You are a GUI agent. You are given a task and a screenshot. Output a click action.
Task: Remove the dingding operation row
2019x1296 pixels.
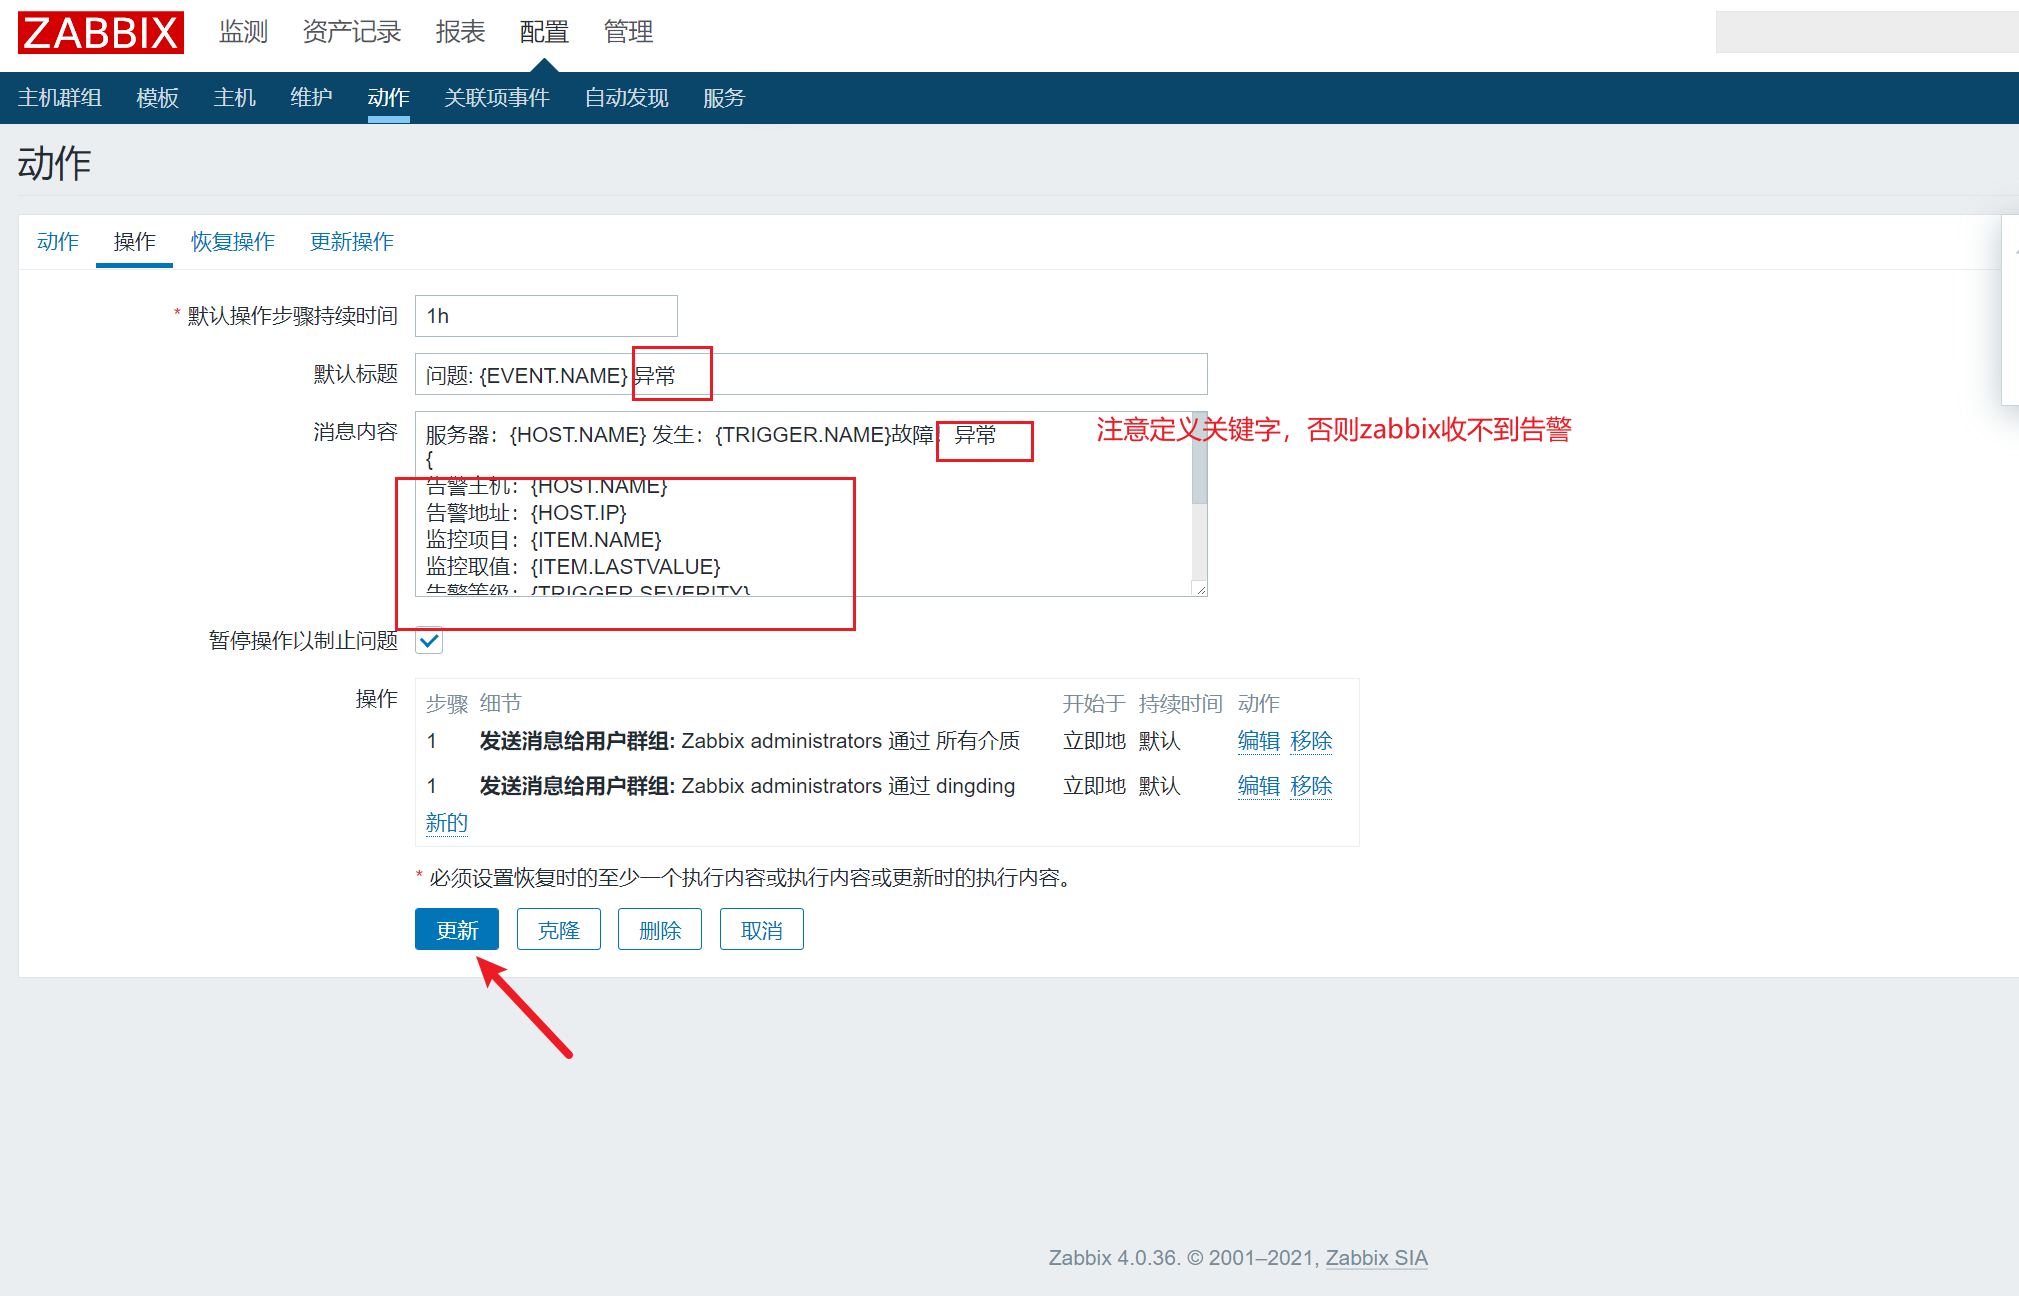click(x=1312, y=786)
